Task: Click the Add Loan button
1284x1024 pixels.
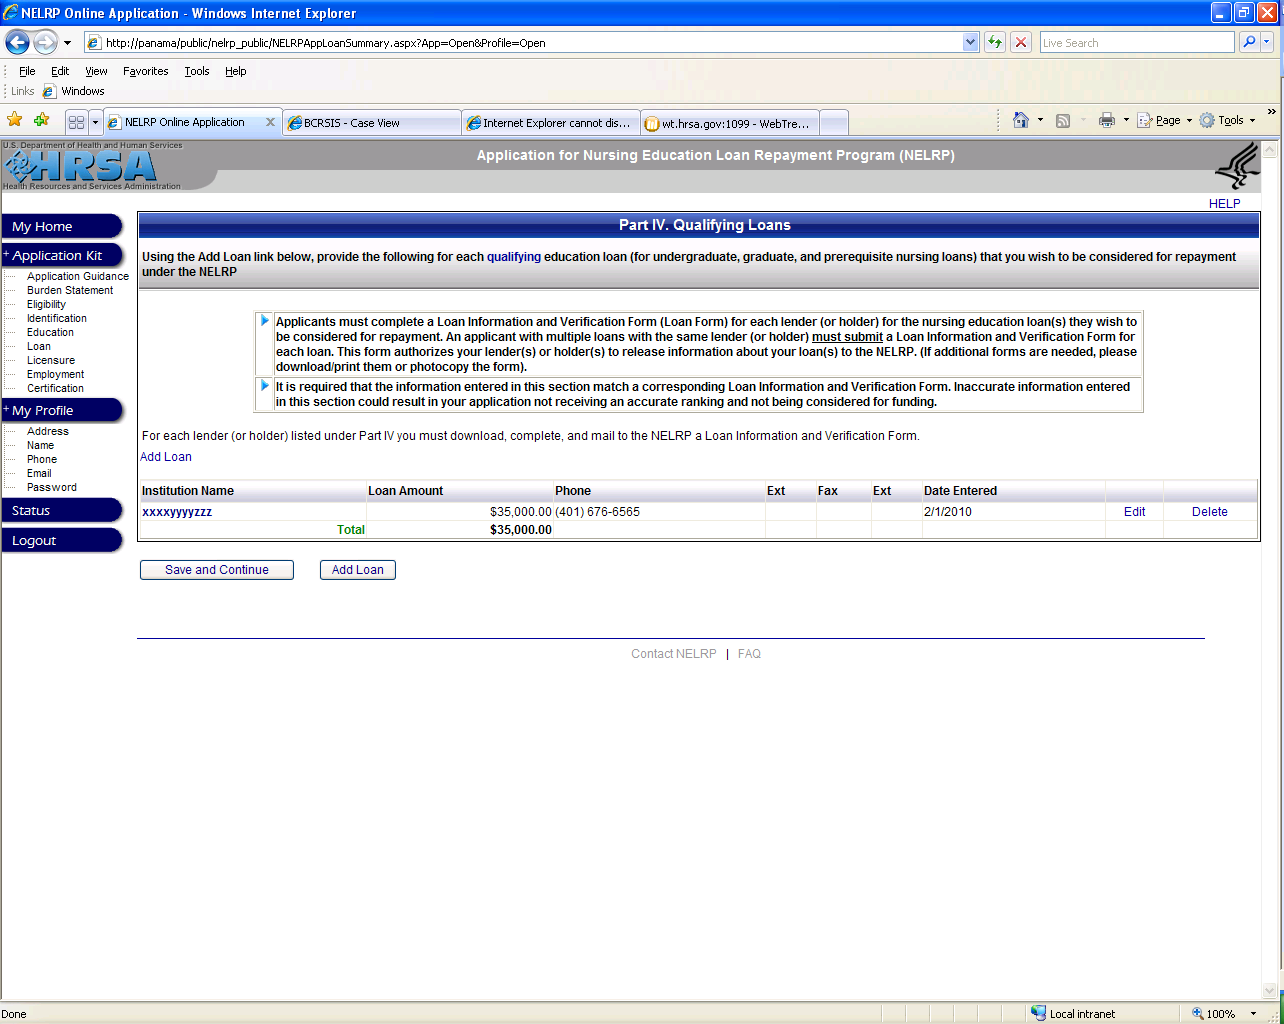Action: (x=357, y=570)
